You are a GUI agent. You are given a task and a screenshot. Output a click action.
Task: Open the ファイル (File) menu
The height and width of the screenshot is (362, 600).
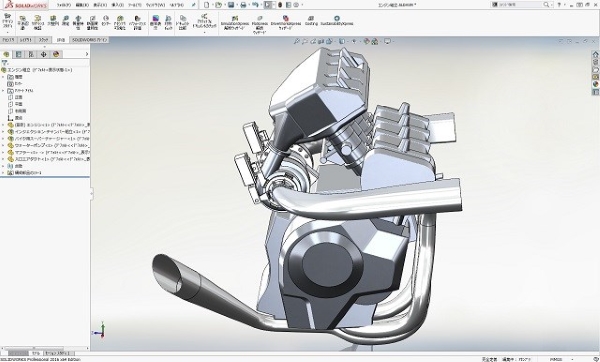point(64,5)
